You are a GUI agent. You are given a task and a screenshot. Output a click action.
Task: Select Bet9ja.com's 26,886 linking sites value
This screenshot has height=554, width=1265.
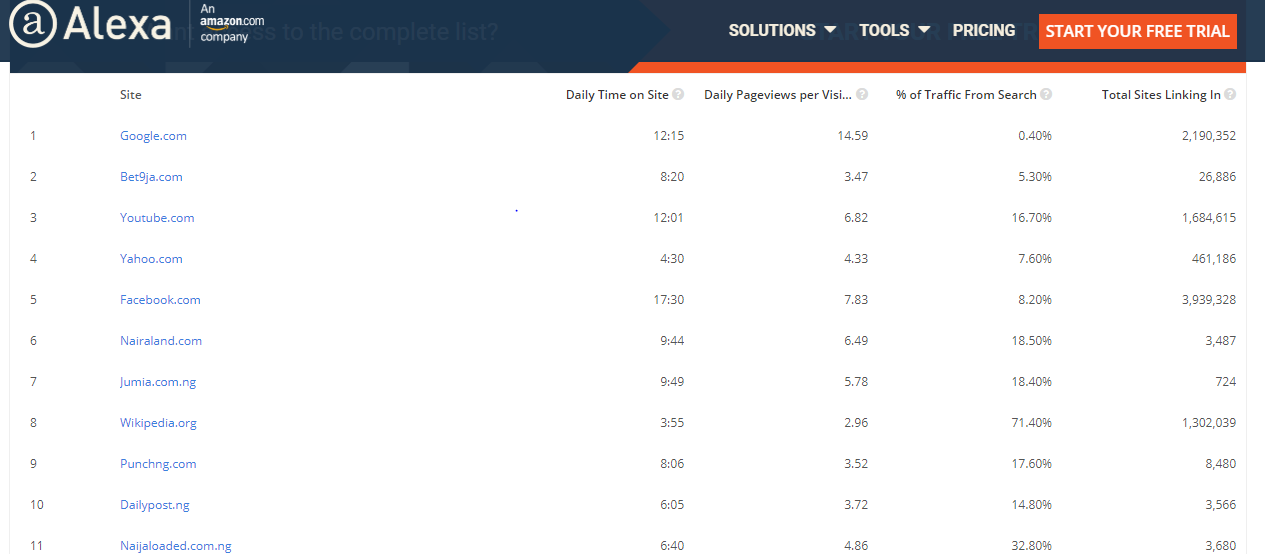pos(1217,177)
